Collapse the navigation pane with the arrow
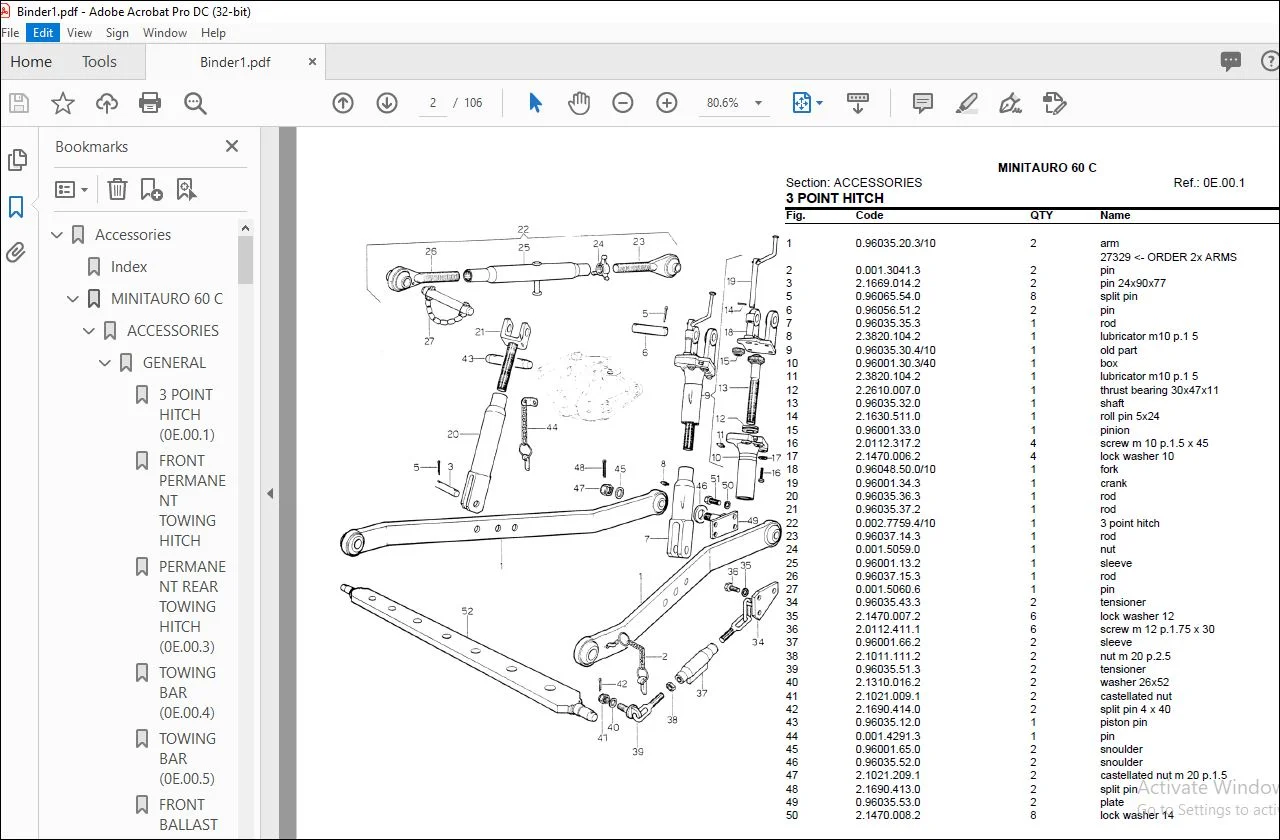Screen dimensions: 1280x840 (x=269, y=493)
